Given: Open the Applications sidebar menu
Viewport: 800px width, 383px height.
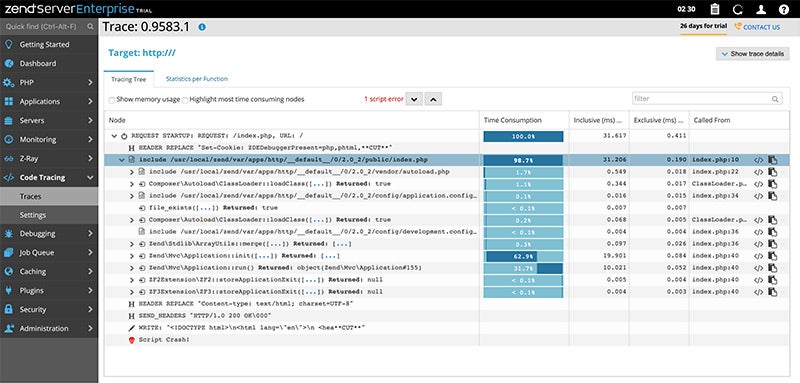Looking at the screenshot, I should tap(49, 101).
